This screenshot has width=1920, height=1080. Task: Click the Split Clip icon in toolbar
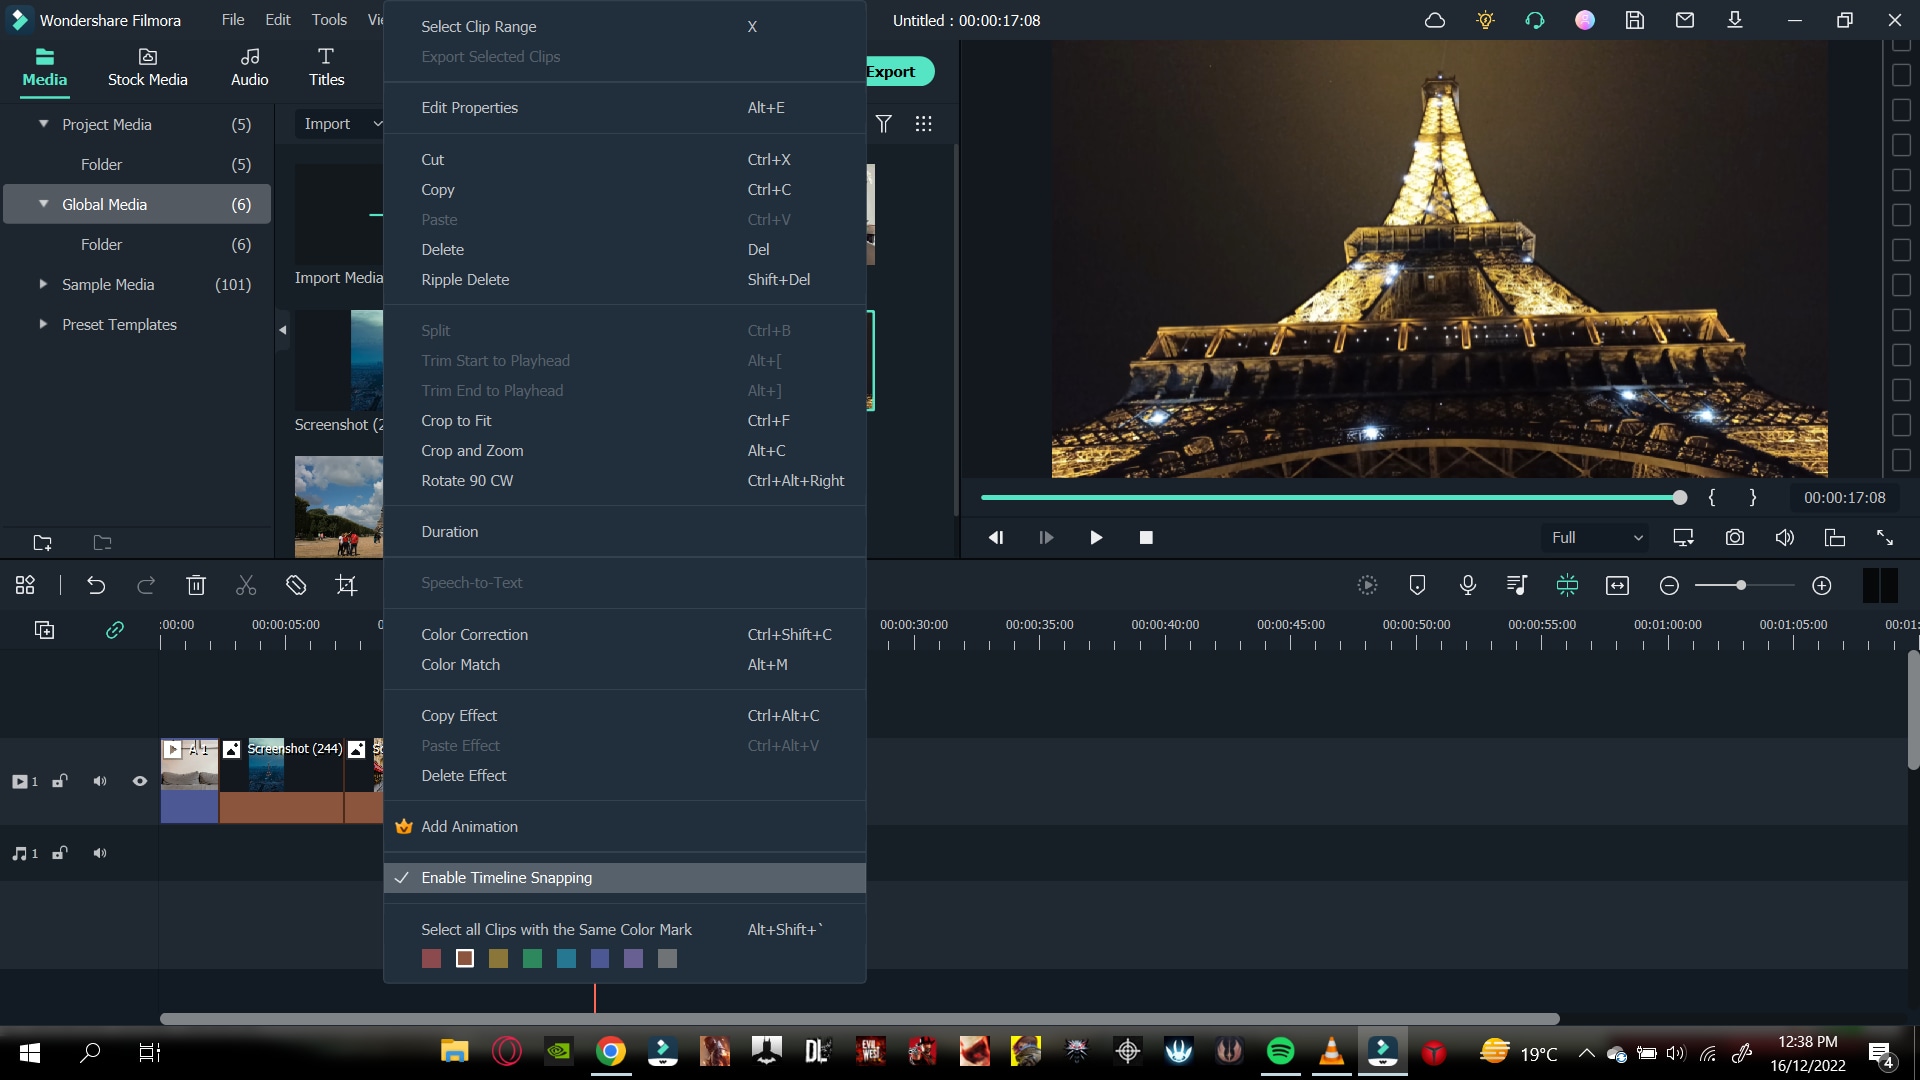coord(245,585)
